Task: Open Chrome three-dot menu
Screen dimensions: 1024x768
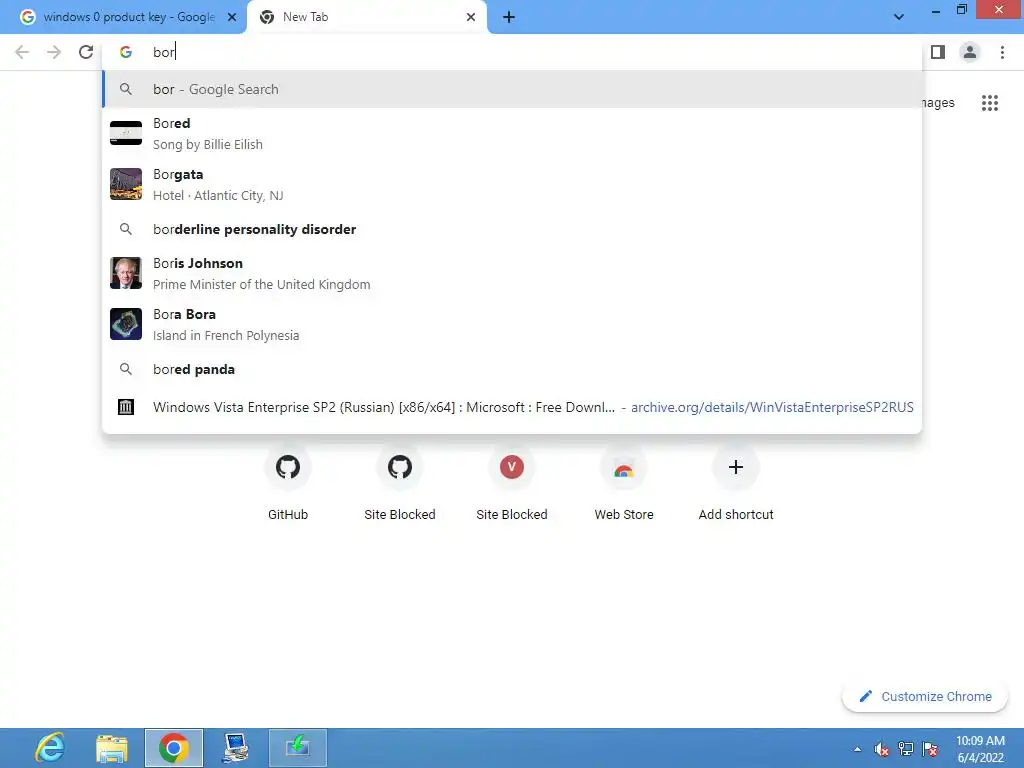Action: (x=1002, y=52)
